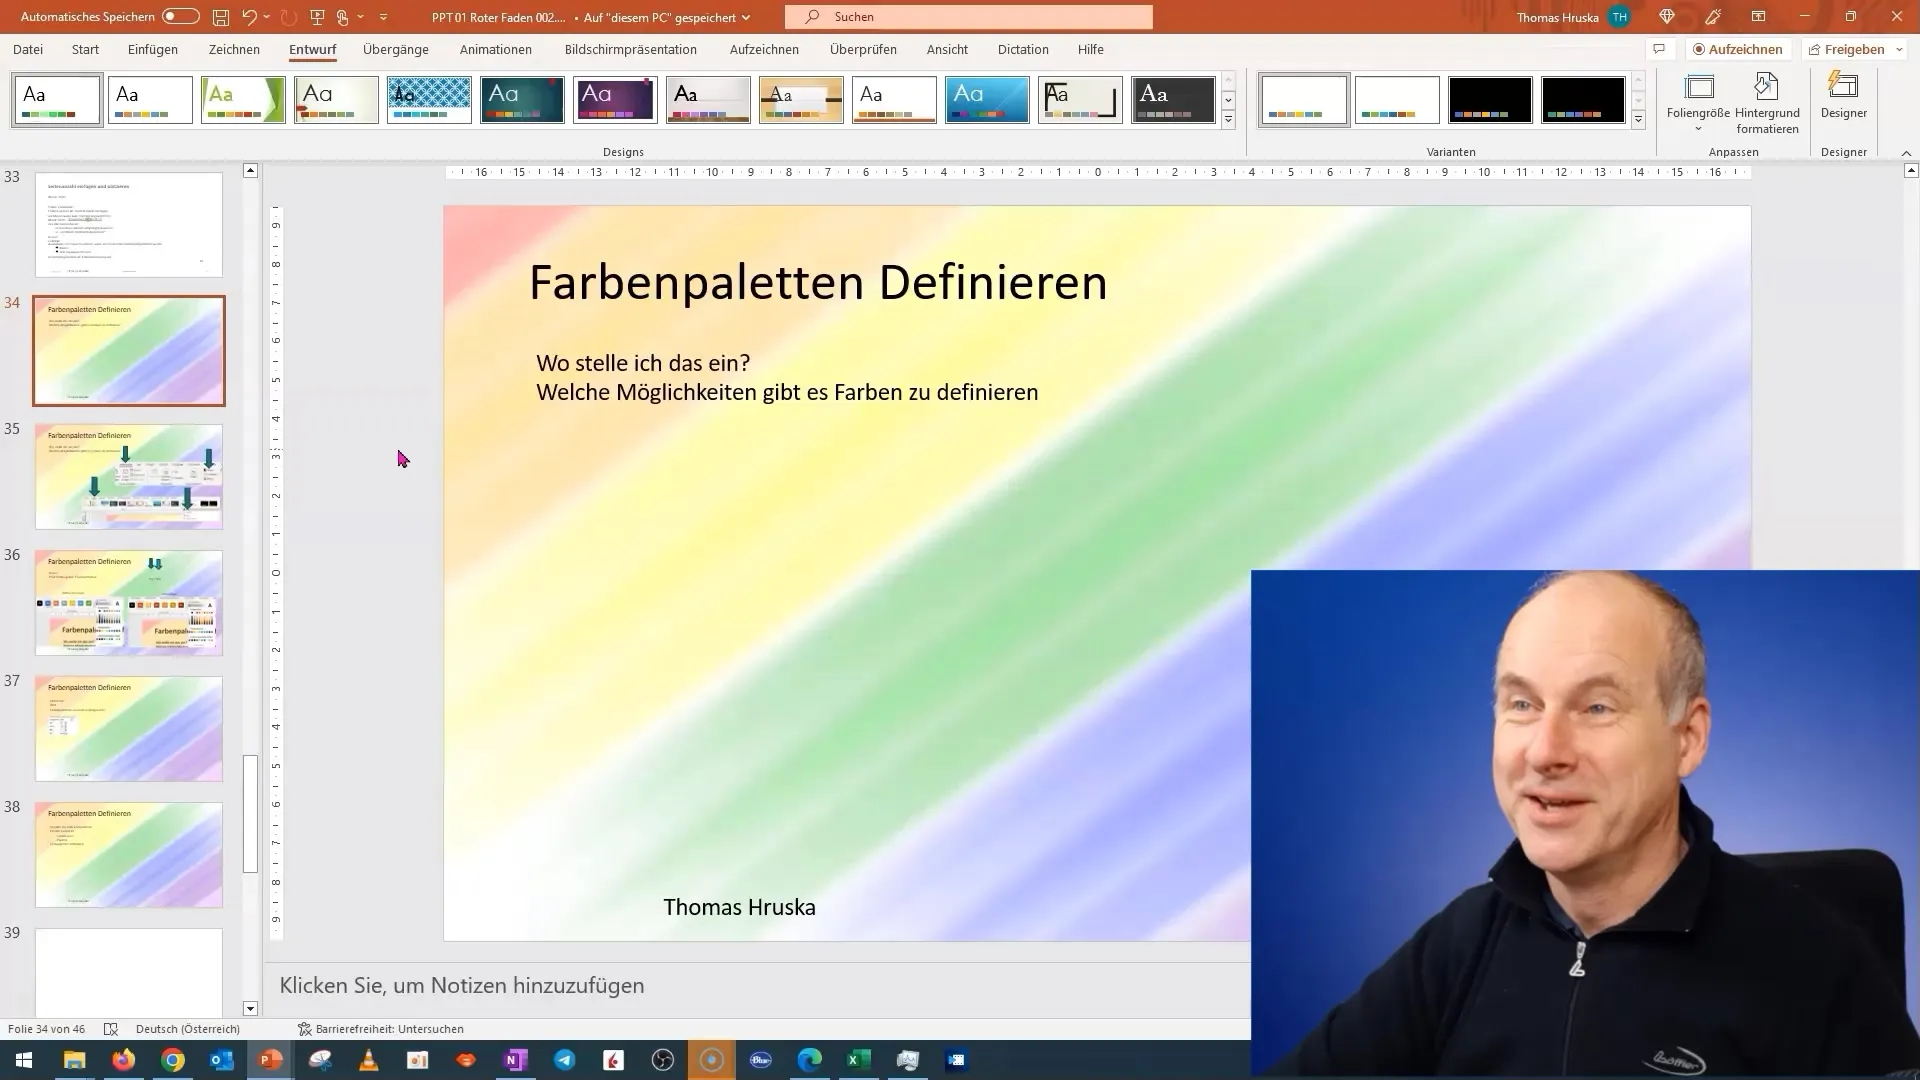Toggle Automatisches Speichern switch
The height and width of the screenshot is (1080, 1920).
(x=181, y=17)
